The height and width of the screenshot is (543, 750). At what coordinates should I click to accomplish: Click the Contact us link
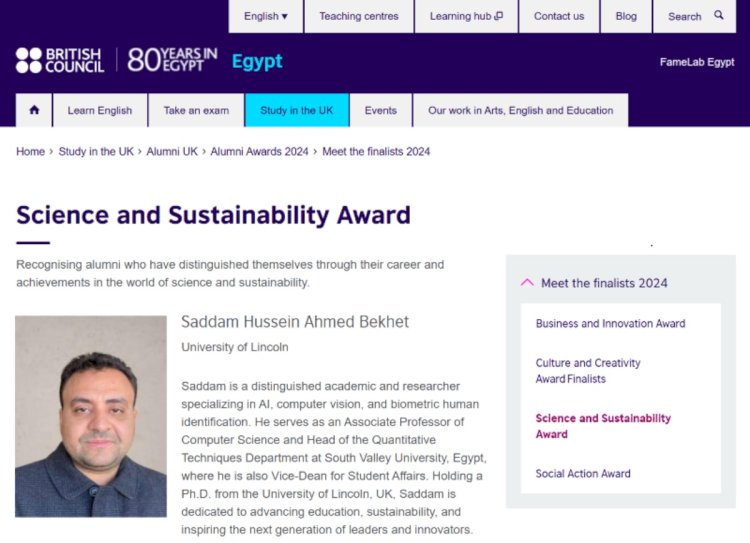click(559, 16)
